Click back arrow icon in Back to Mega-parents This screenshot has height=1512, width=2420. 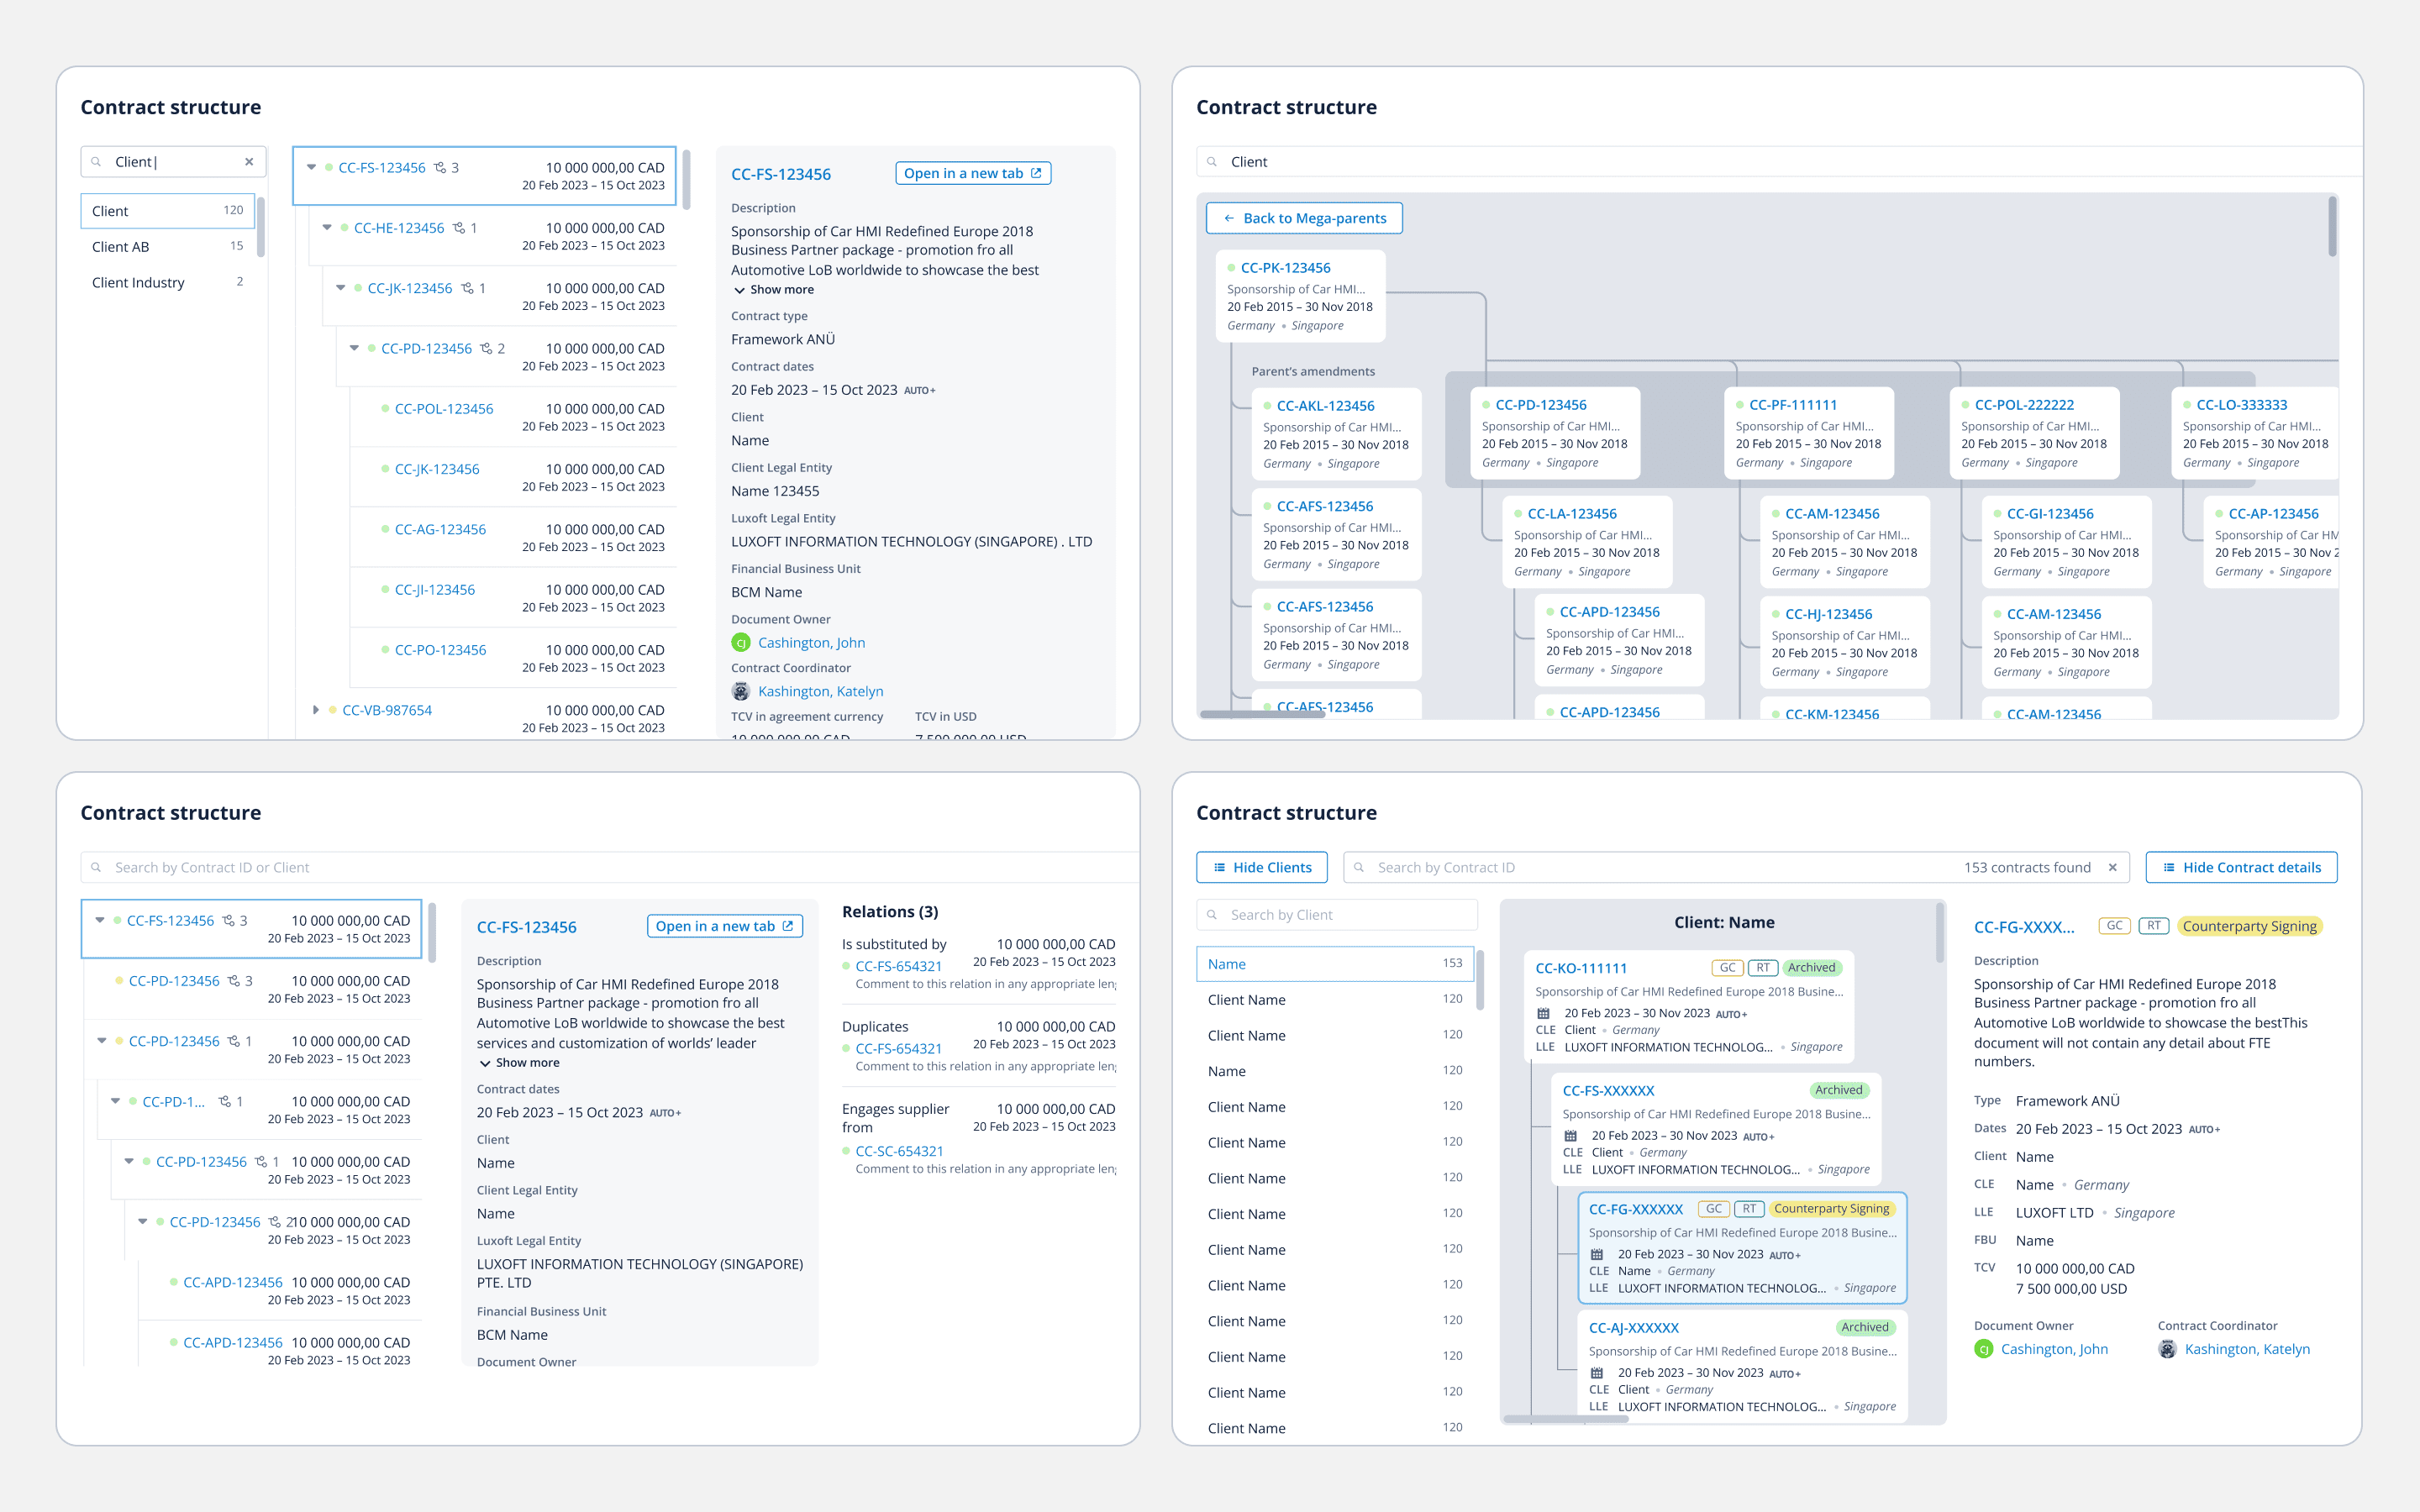pyautogui.click(x=1229, y=218)
